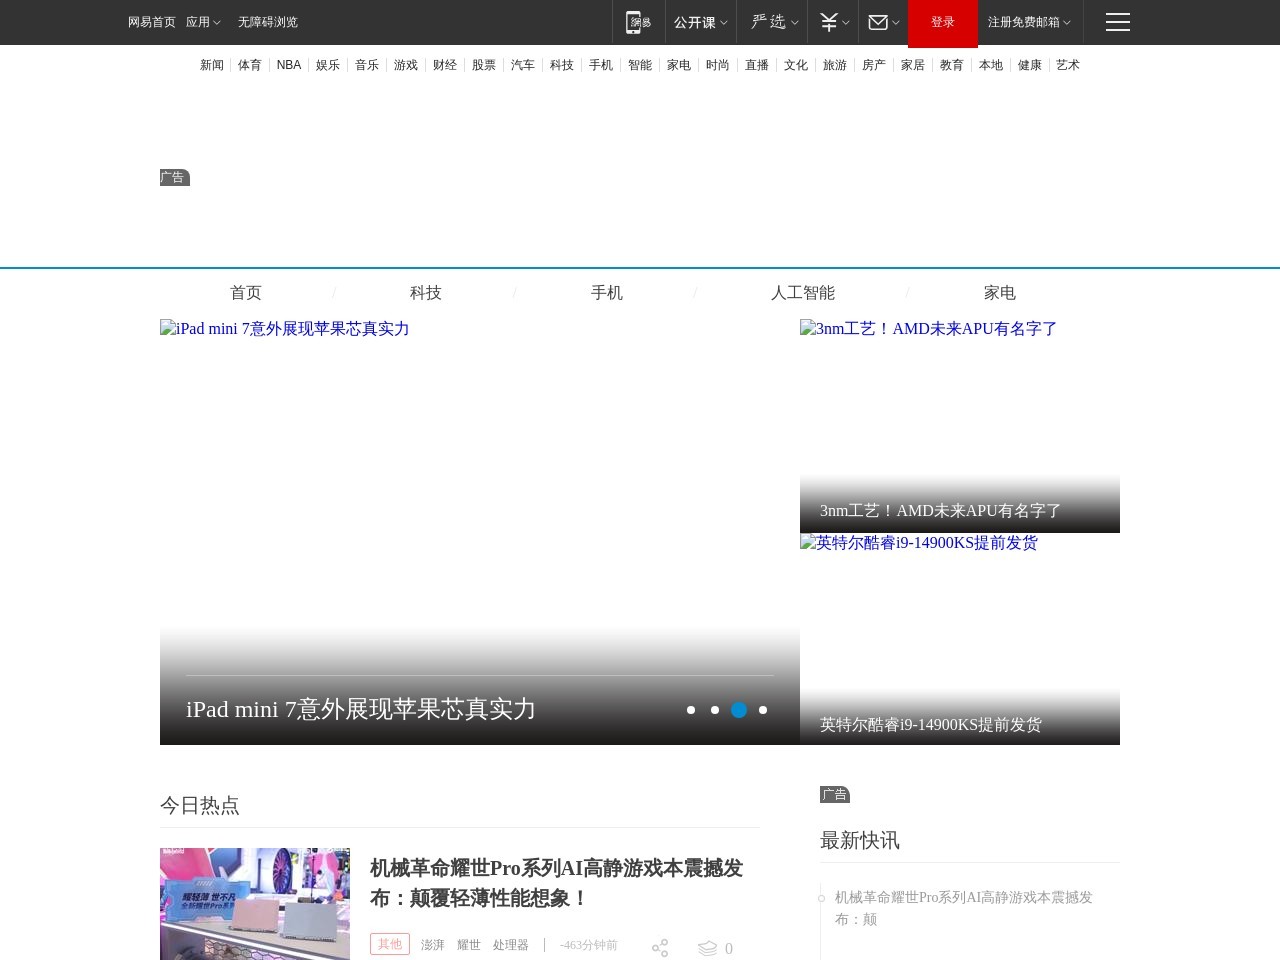Click the 严选 logo in the header

(766, 22)
